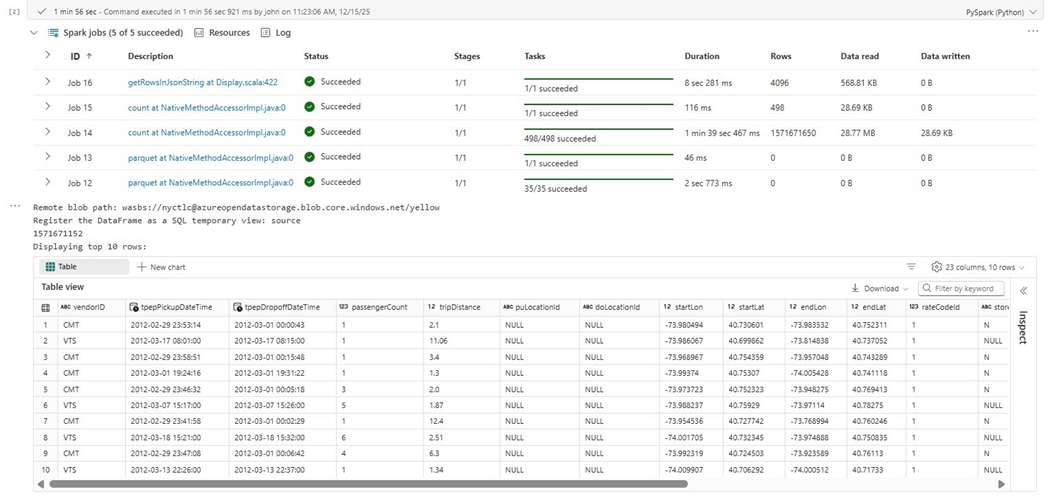
Task: Add a New chart tab
Action: pos(161,267)
